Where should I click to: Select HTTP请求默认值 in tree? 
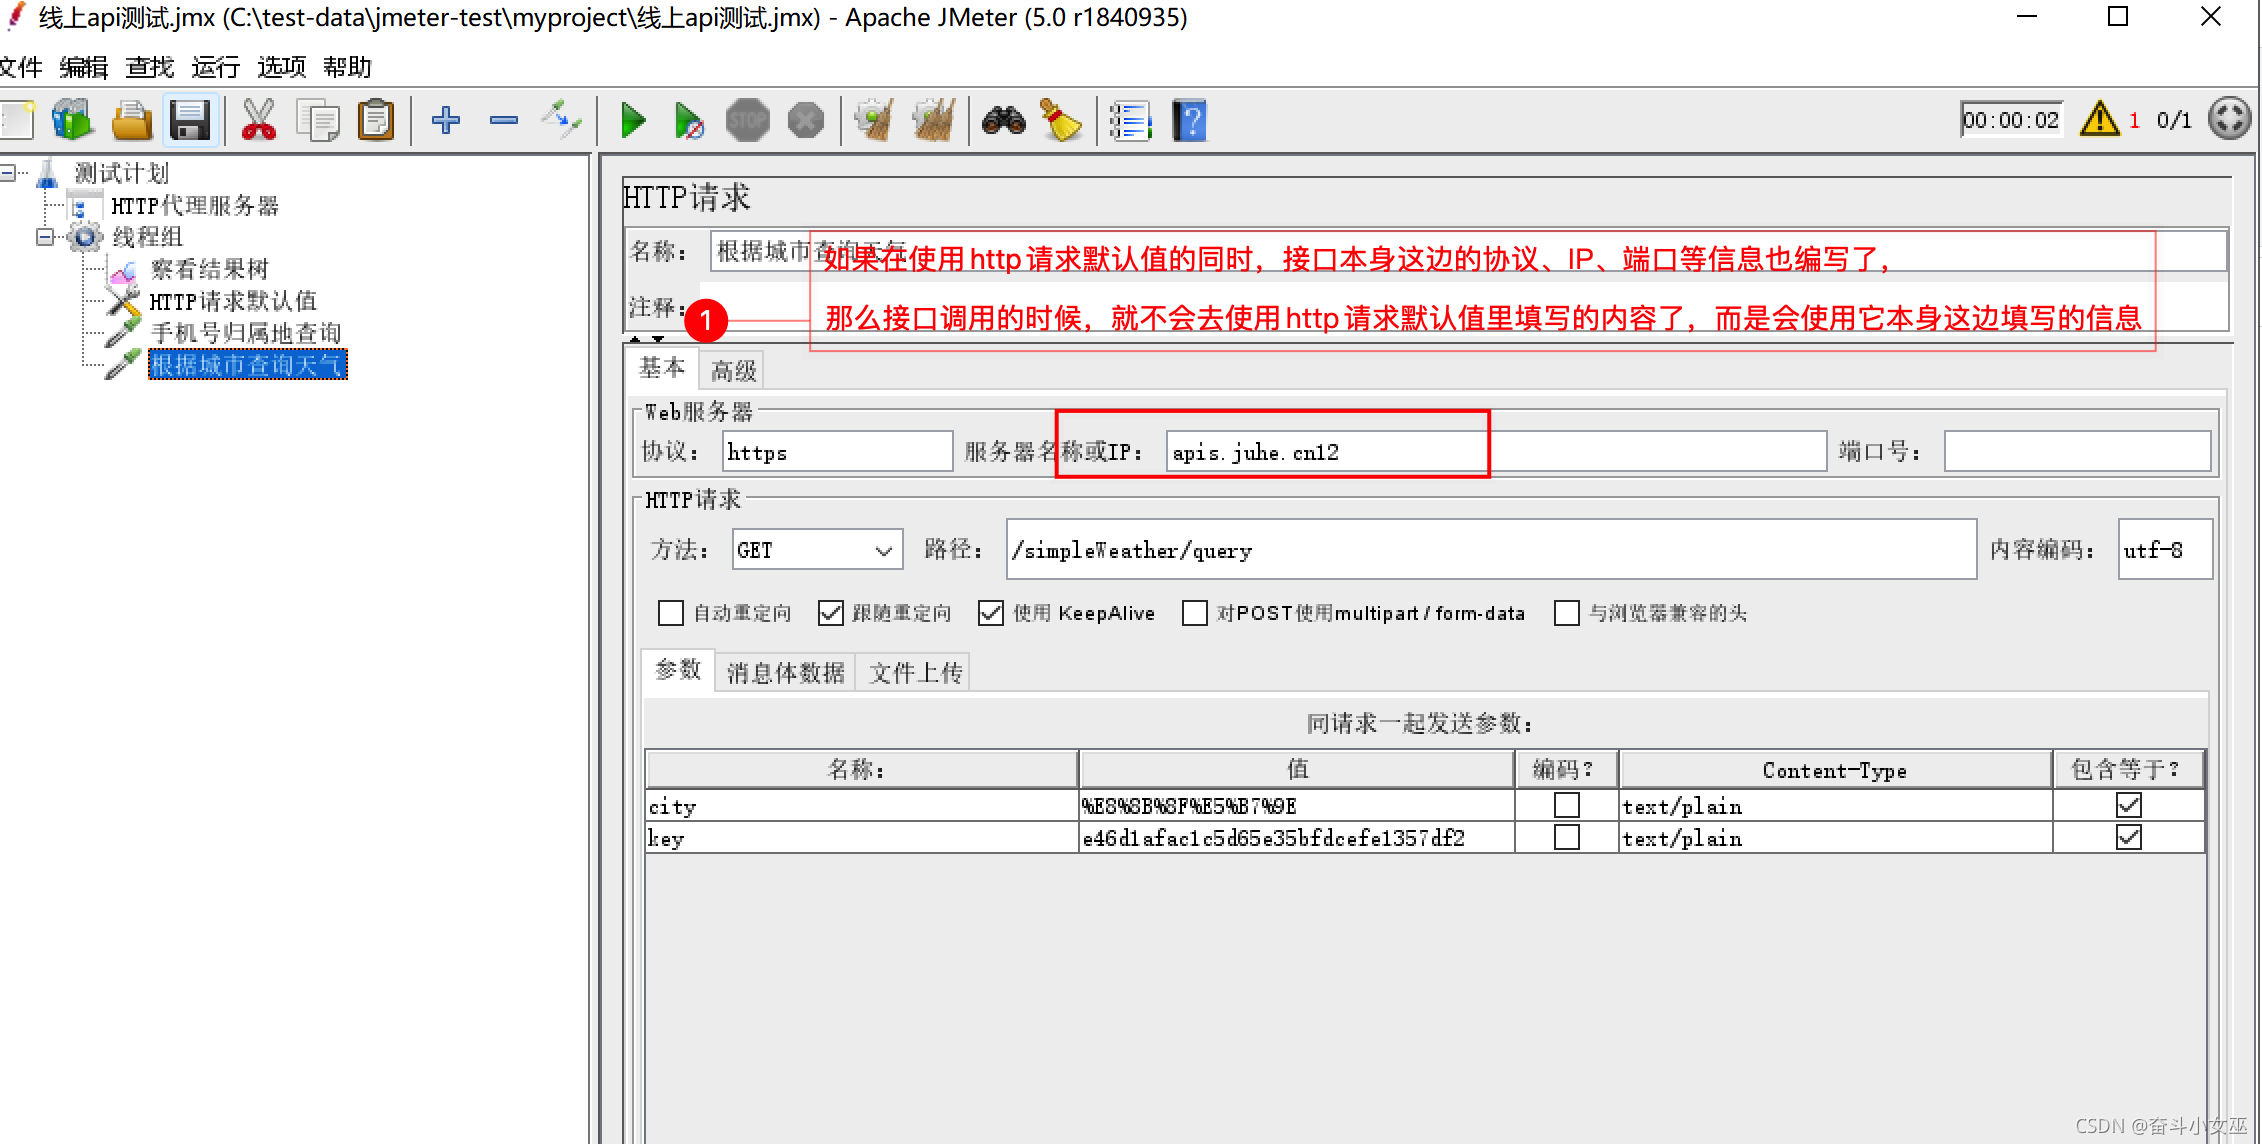(x=232, y=301)
